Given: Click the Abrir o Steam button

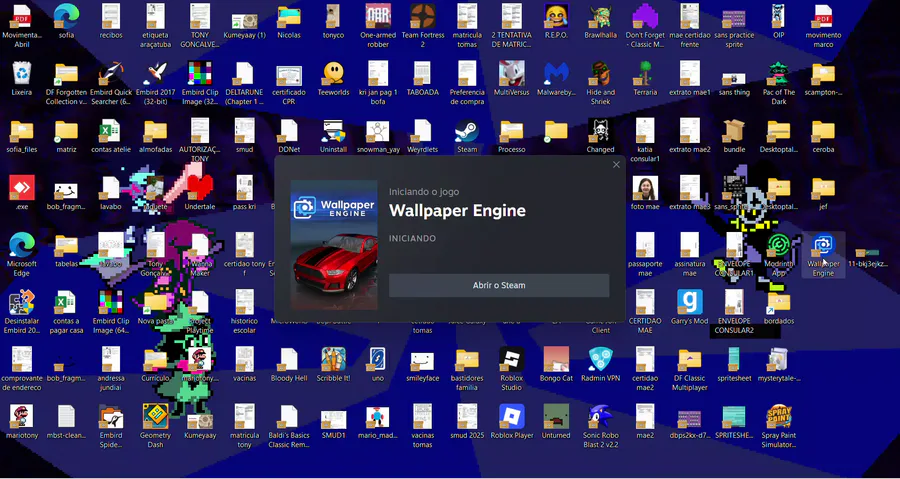Looking at the screenshot, I should tap(499, 285).
